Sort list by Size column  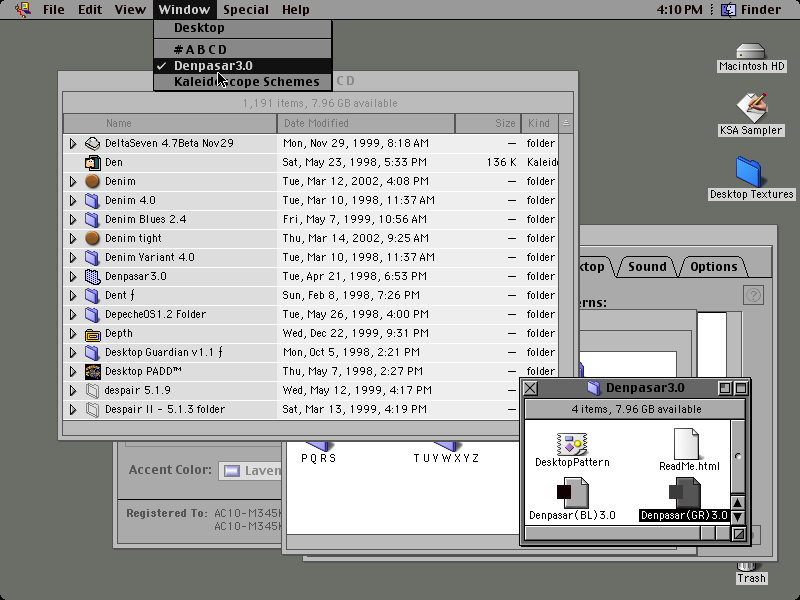pos(488,123)
